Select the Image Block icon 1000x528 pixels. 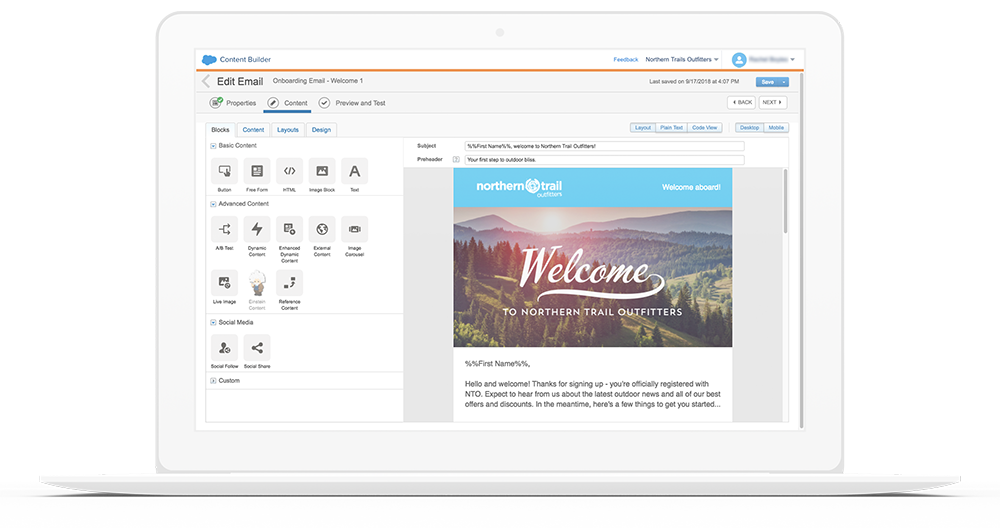pyautogui.click(x=322, y=171)
